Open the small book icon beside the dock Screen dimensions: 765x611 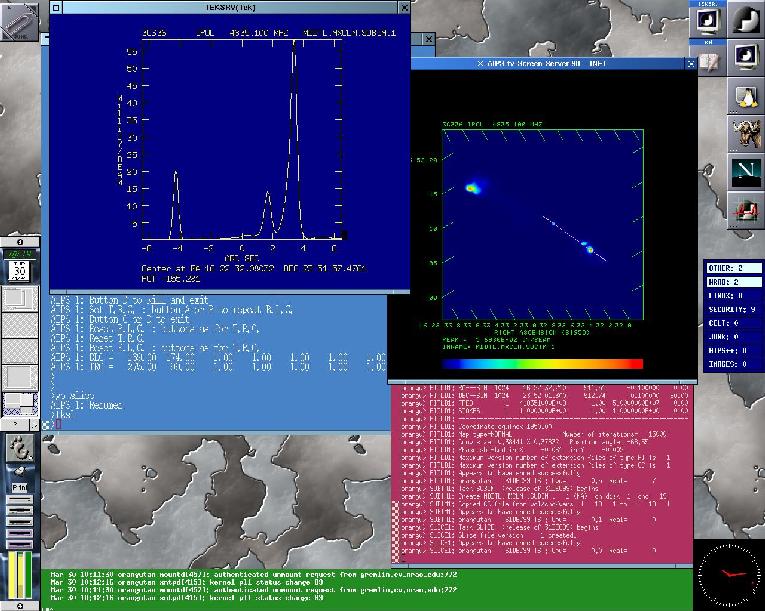click(x=709, y=62)
